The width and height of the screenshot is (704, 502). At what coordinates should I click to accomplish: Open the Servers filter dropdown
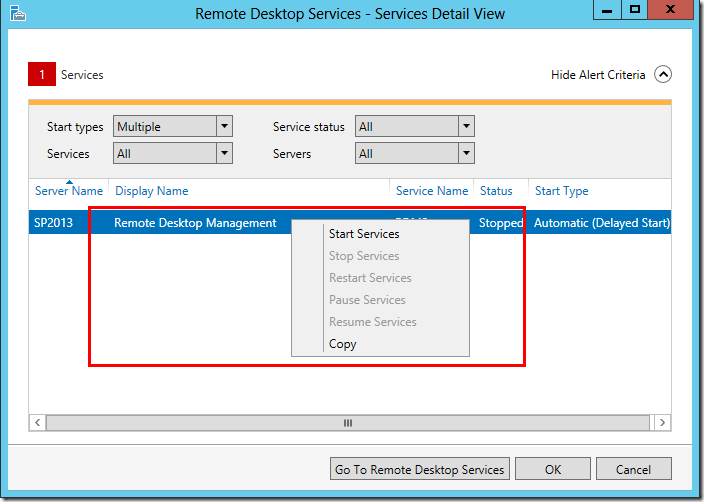[x=466, y=154]
